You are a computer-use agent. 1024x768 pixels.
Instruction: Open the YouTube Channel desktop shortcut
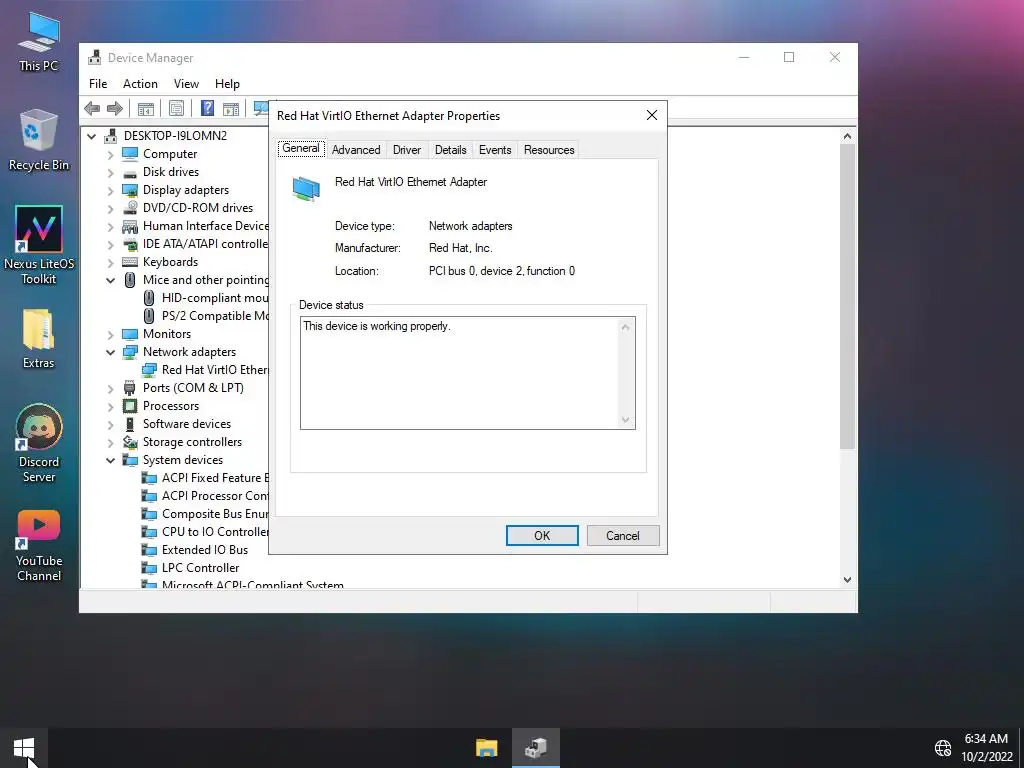coord(39,545)
